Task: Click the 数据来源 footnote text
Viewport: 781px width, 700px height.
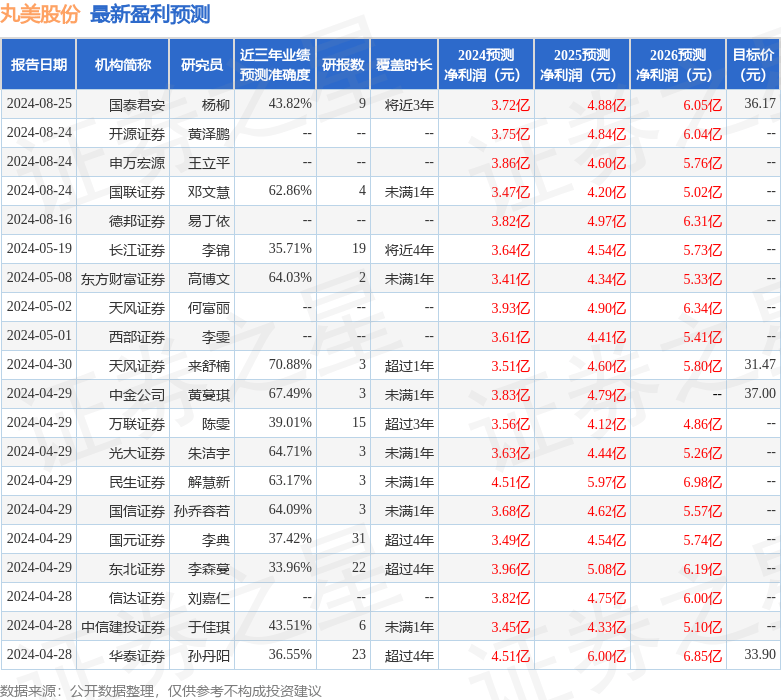Action: [x=160, y=691]
